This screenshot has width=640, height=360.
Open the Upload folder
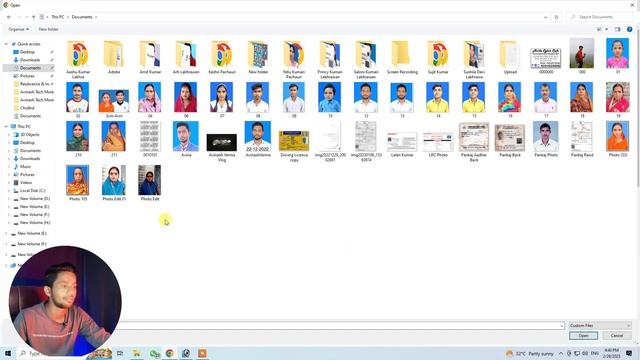(x=510, y=57)
